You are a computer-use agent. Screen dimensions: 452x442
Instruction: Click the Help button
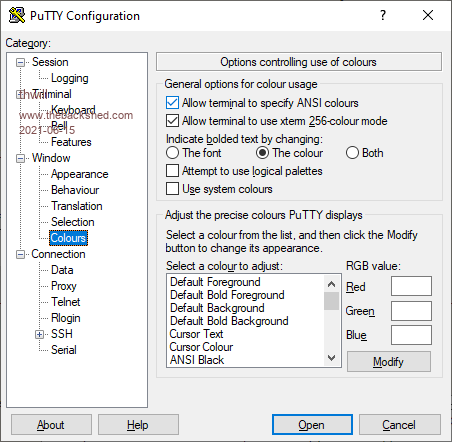[x=138, y=425]
